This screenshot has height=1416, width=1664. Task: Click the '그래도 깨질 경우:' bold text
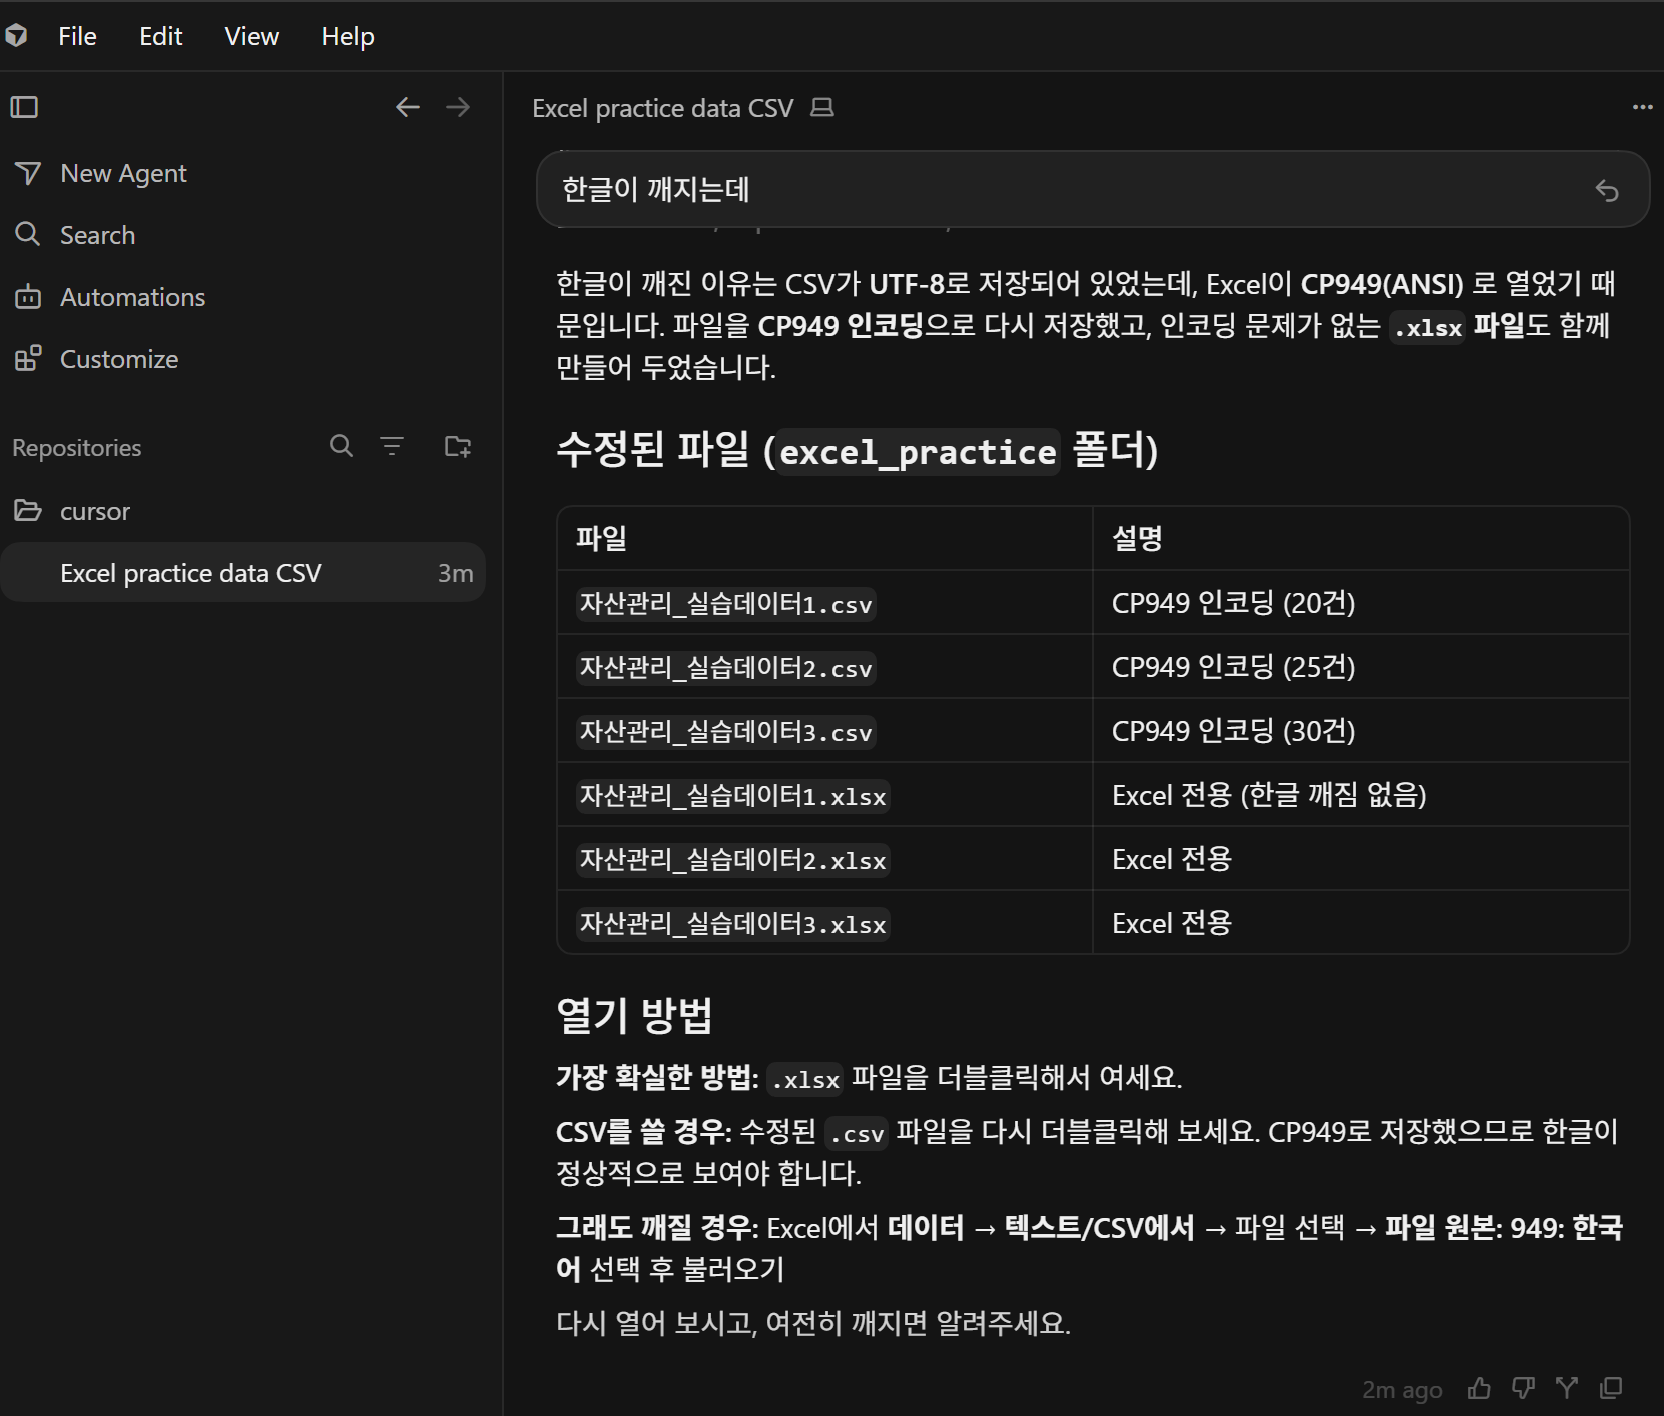657,1228
